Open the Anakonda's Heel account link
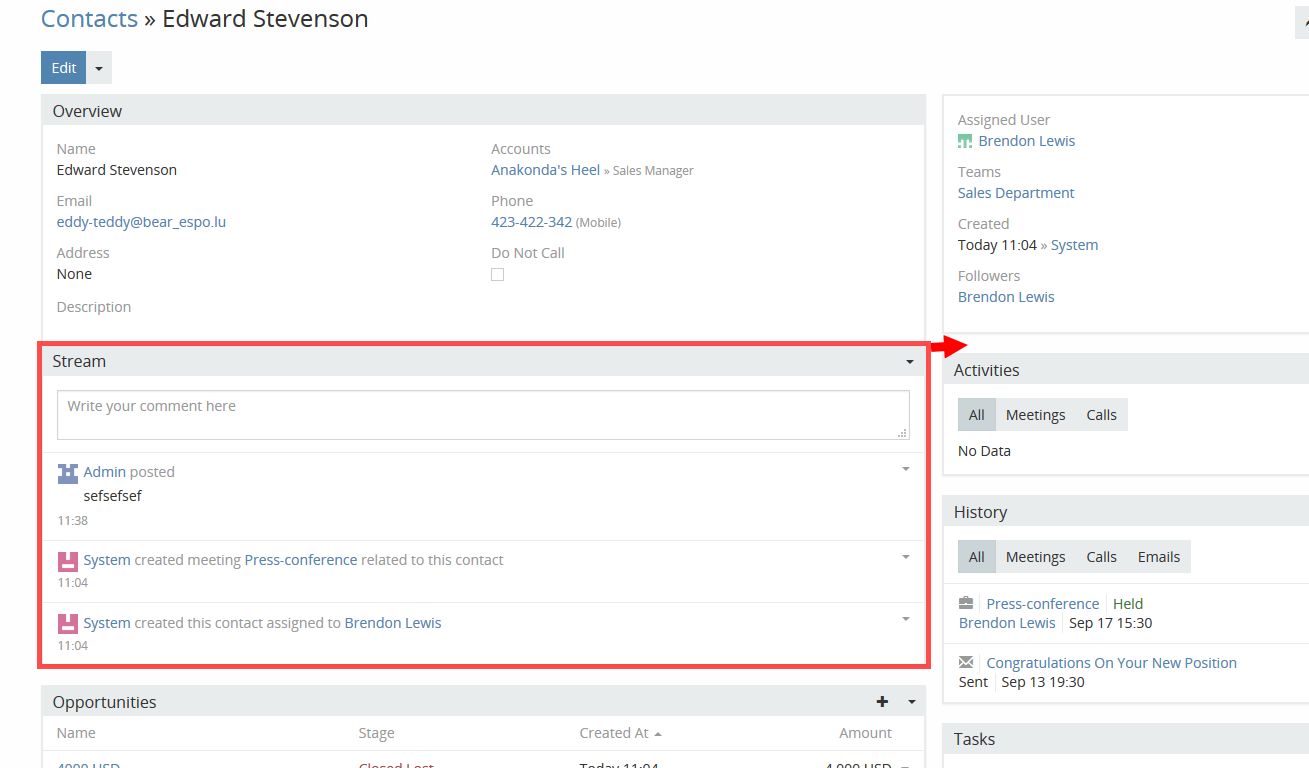 545,170
